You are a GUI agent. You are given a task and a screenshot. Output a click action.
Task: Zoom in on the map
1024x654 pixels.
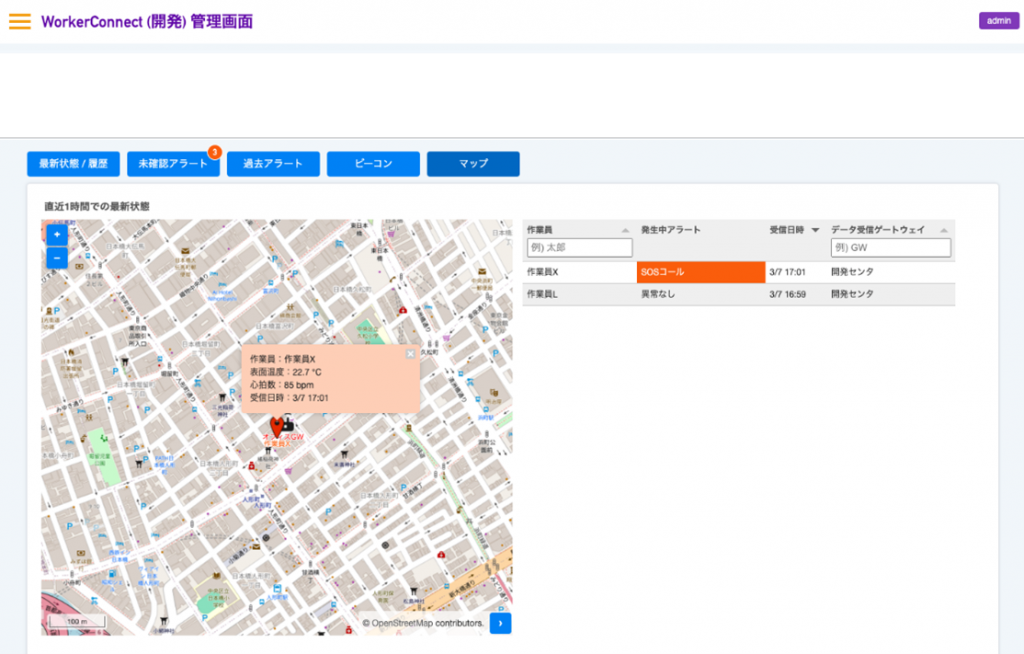click(x=57, y=234)
